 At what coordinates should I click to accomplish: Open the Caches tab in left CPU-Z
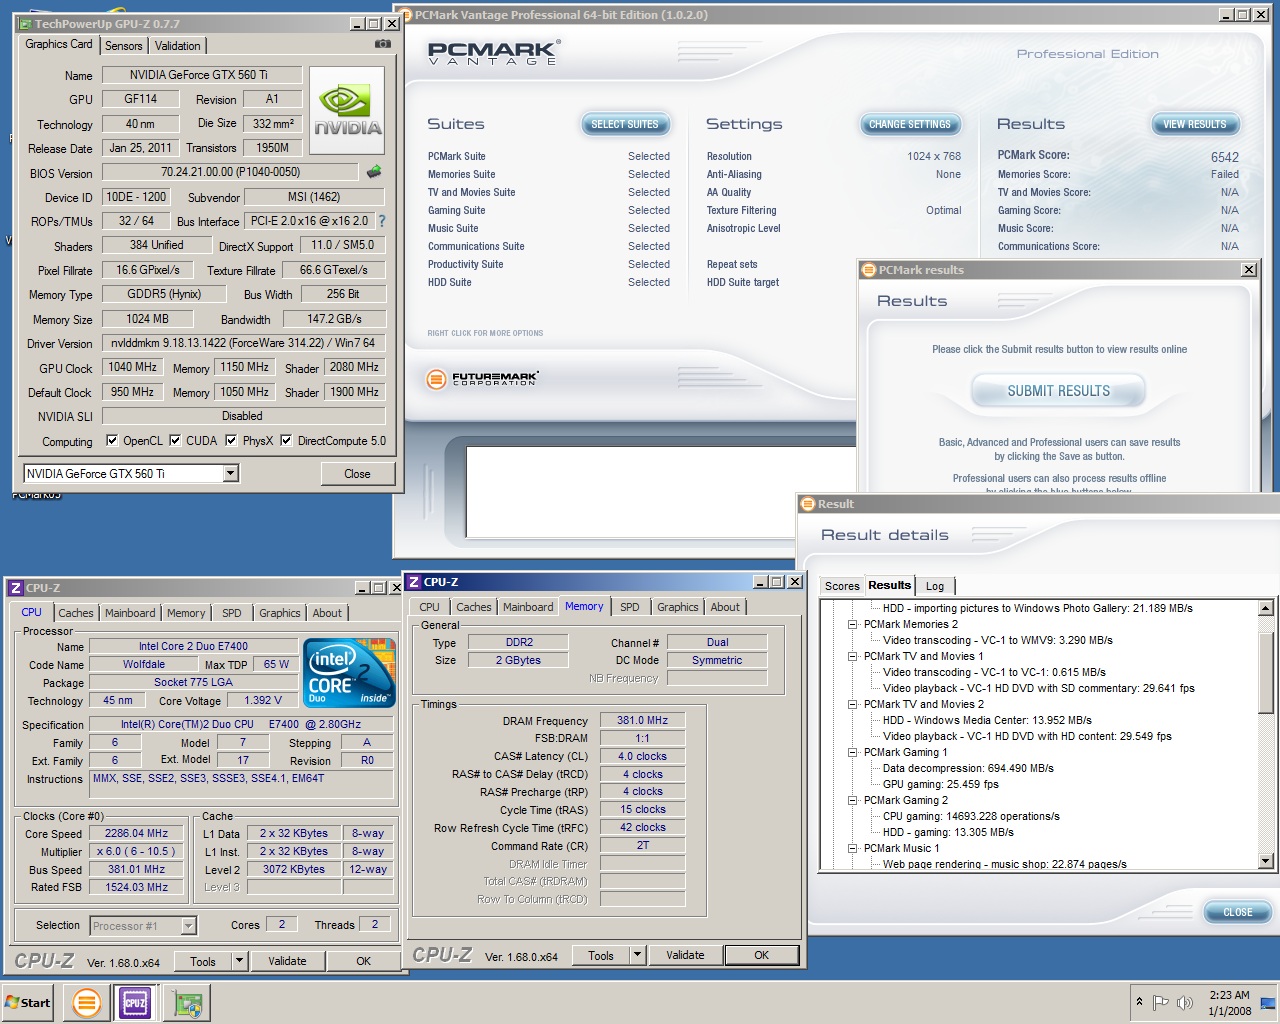pos(76,613)
